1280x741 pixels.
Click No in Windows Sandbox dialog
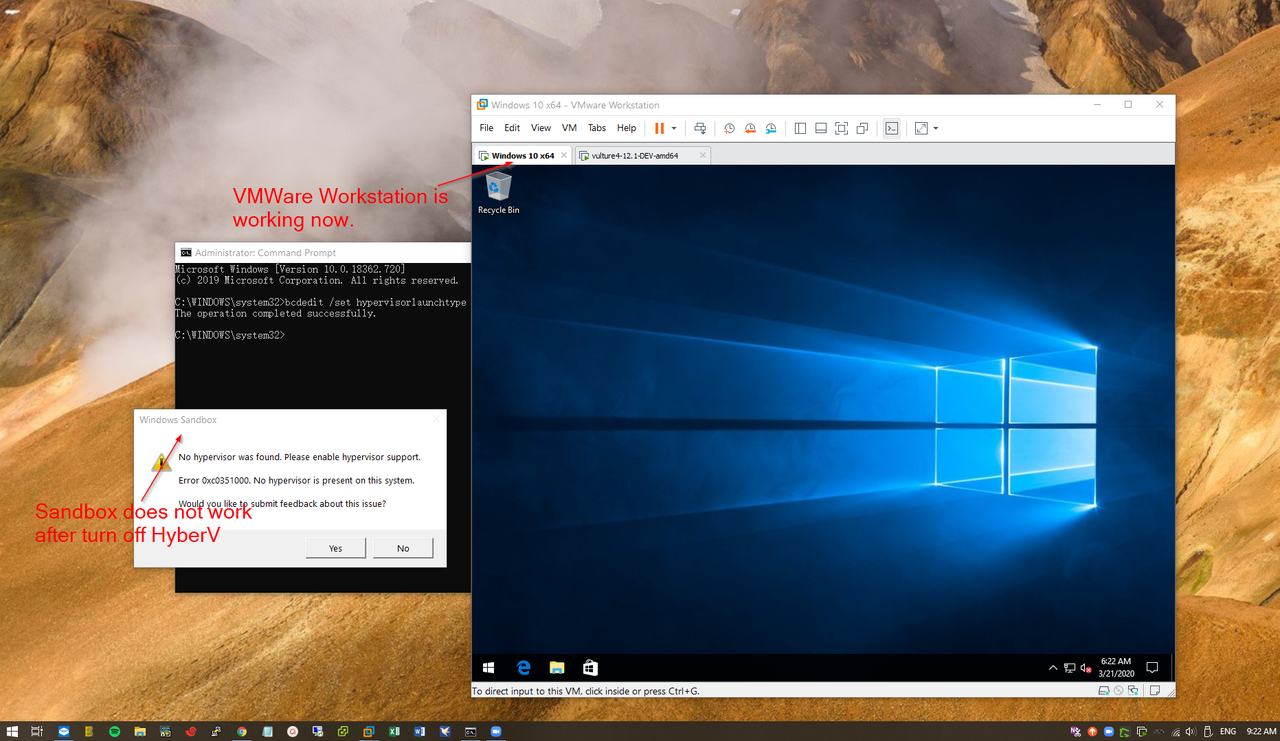pos(403,548)
